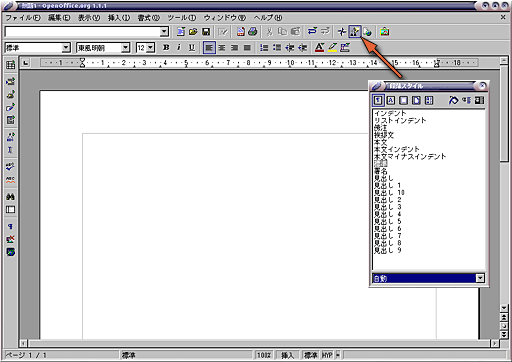Create a new document with the toolbar icon

[x=181, y=32]
